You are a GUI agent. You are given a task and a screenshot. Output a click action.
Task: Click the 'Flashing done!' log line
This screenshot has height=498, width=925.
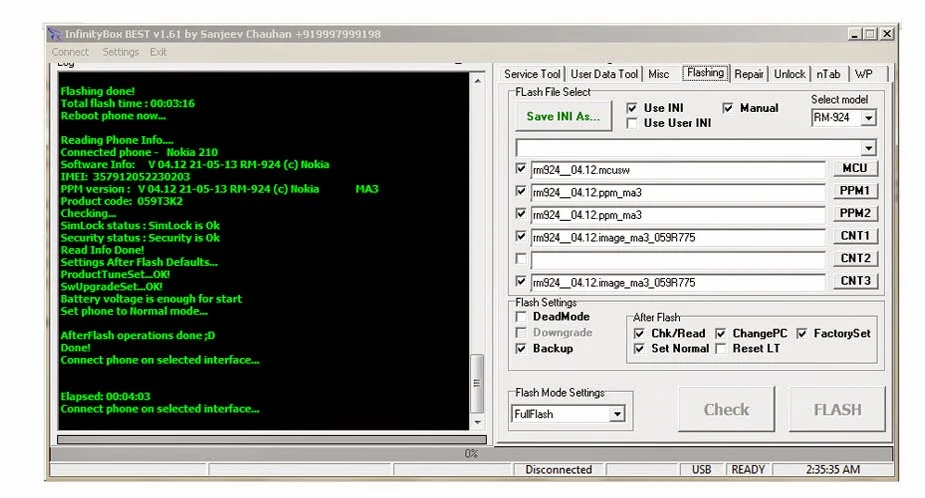click(97, 91)
